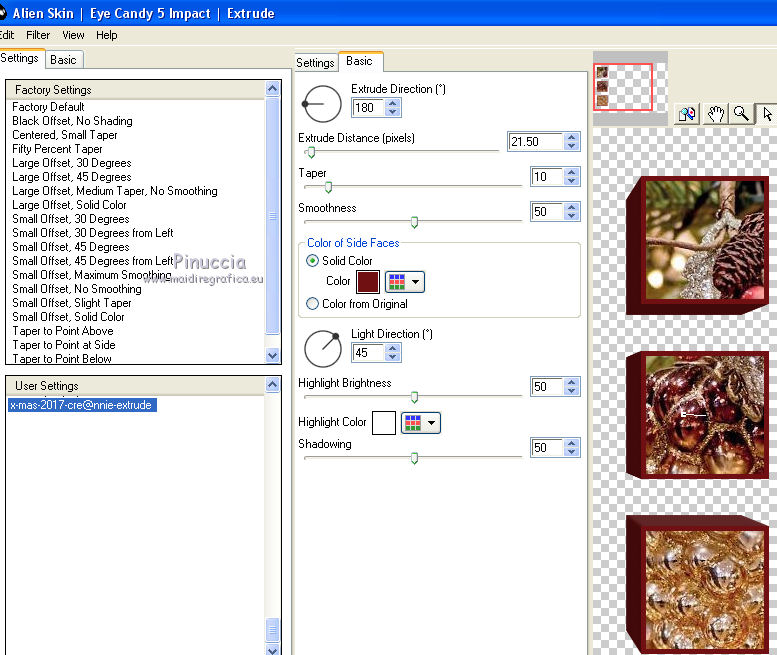
Task: Adjust Taper value with the spinner arrows
Action: click(572, 176)
